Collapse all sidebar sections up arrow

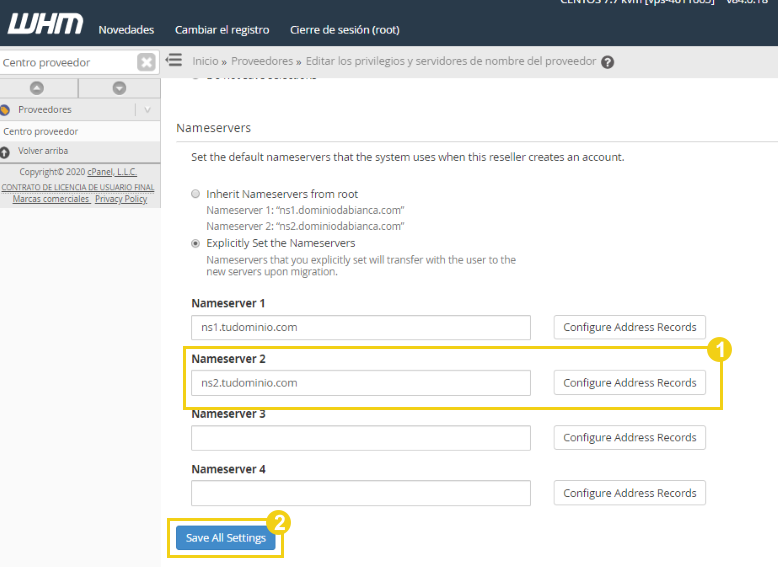pyautogui.click(x=37, y=88)
